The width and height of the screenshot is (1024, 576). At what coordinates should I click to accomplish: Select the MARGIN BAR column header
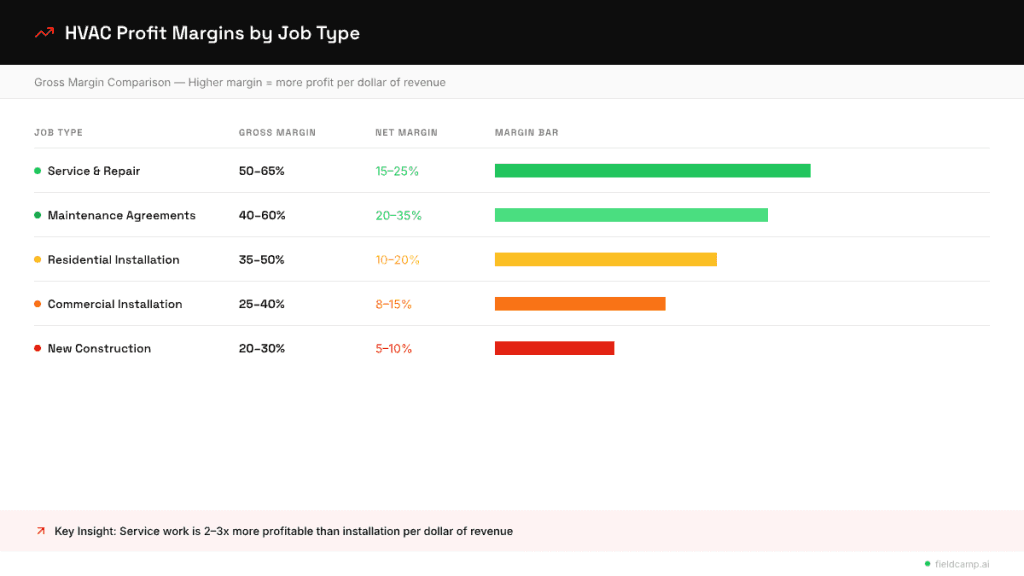click(x=527, y=132)
